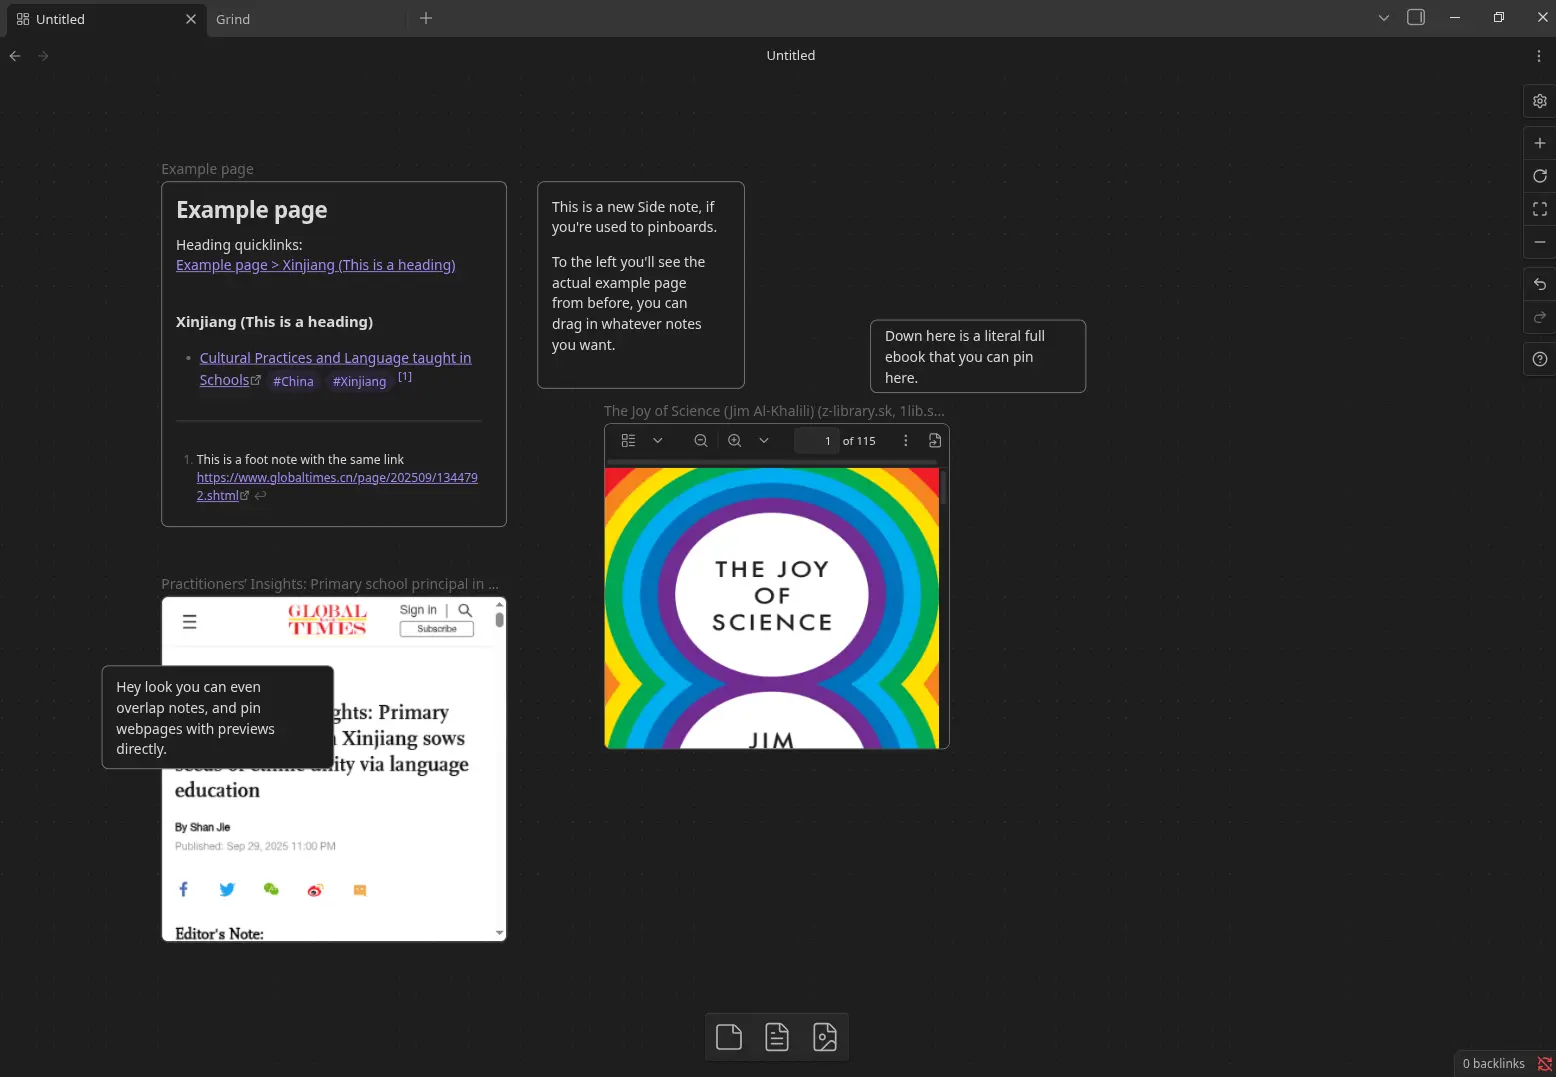Navigate back in history

pos(15,56)
